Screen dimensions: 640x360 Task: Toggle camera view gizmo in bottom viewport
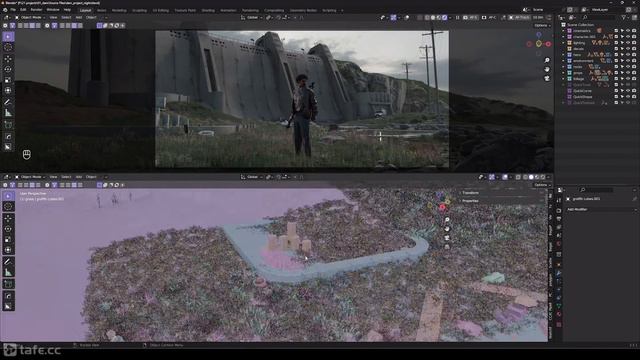447,238
